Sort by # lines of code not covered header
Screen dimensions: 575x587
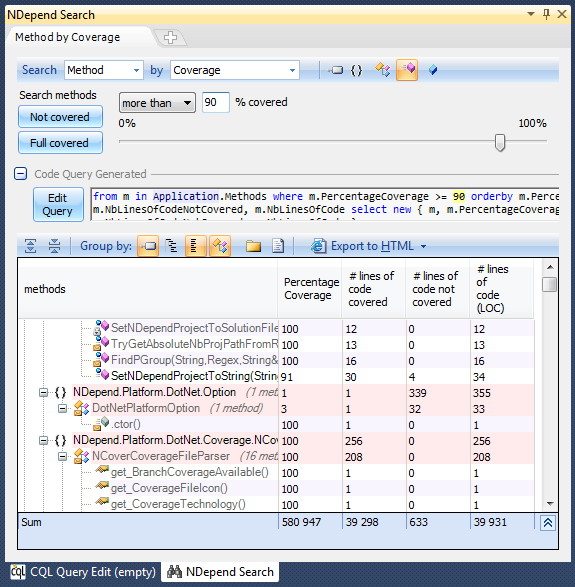pyautogui.click(x=438, y=289)
